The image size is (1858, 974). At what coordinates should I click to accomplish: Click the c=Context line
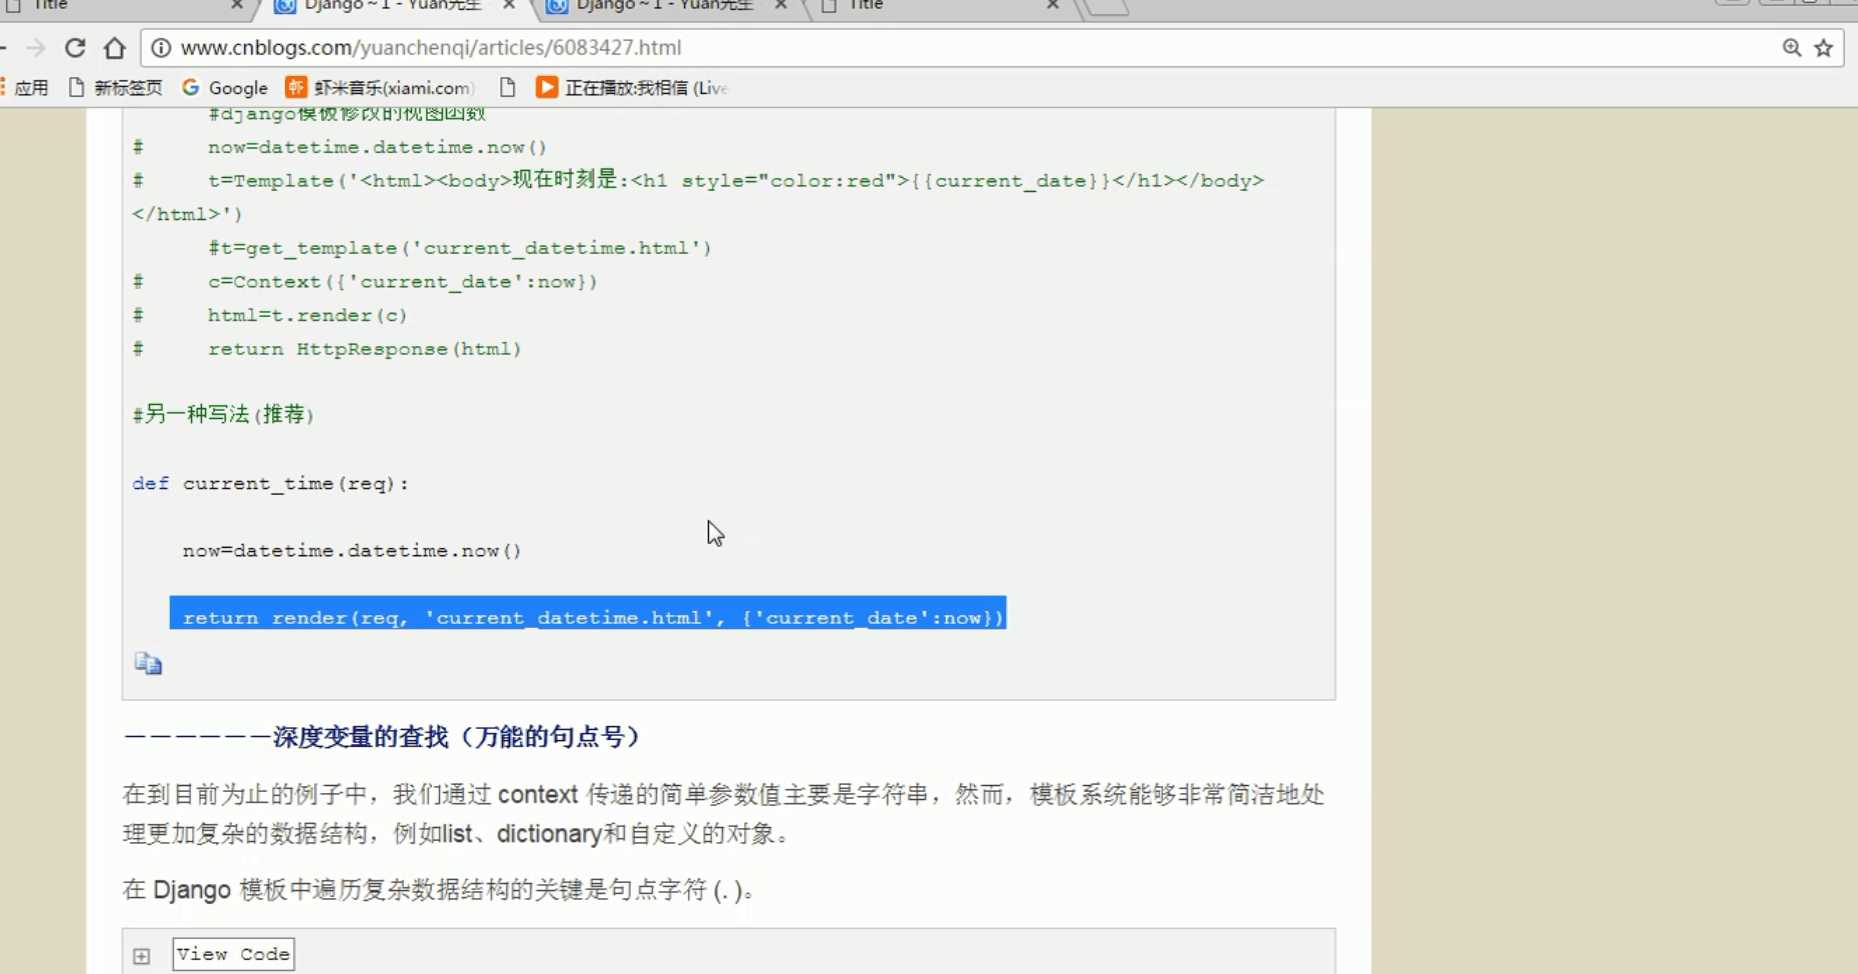(x=402, y=282)
